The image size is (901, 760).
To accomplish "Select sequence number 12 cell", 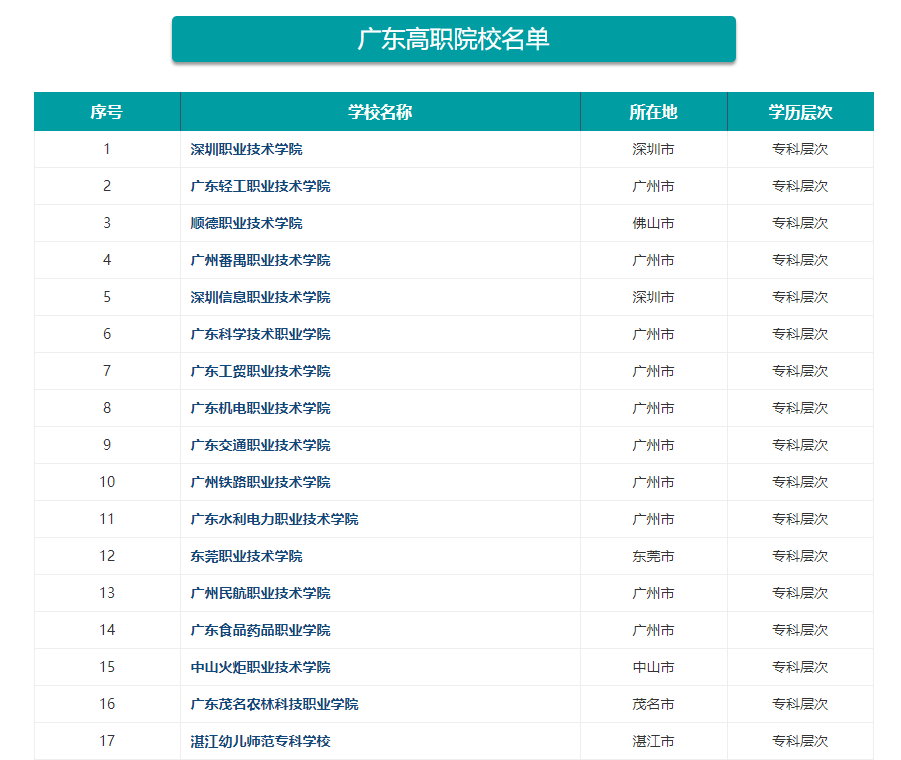I will pos(107,556).
